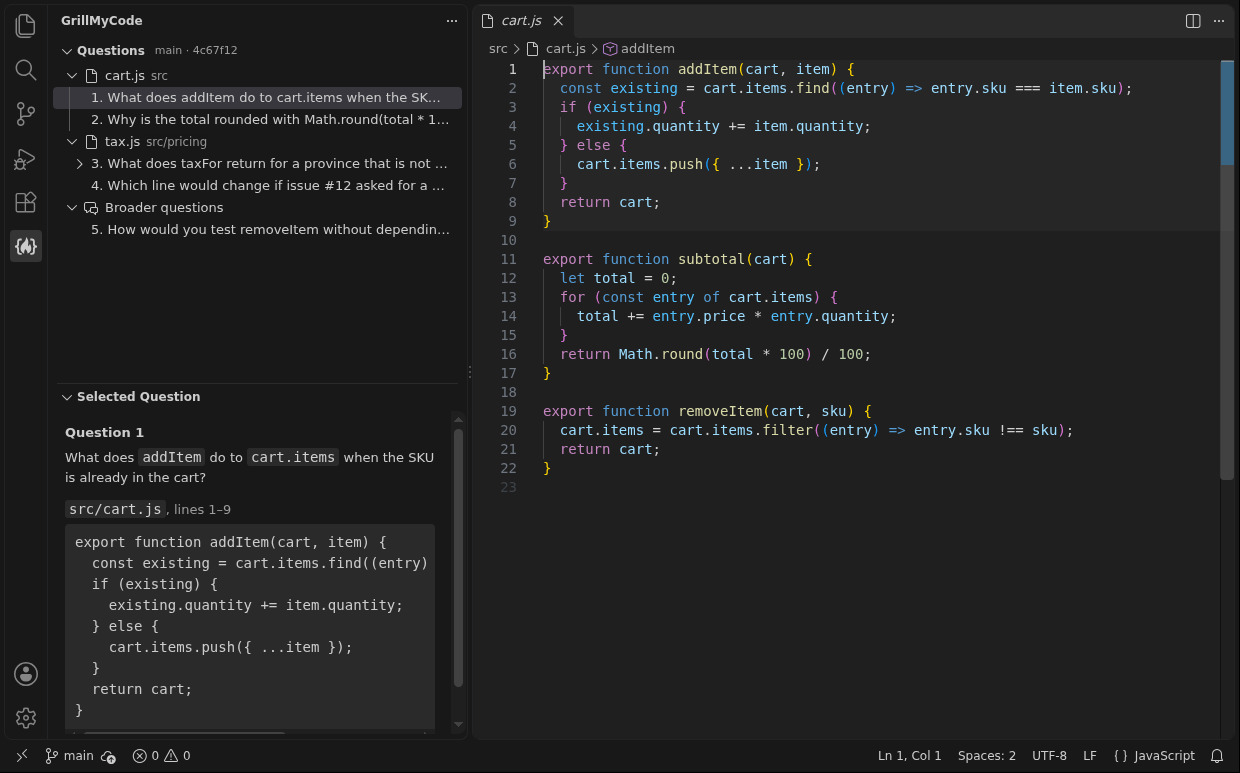Image resolution: width=1240 pixels, height=773 pixels.
Task: Open editor More Actions ellipsis
Action: click(x=1219, y=21)
